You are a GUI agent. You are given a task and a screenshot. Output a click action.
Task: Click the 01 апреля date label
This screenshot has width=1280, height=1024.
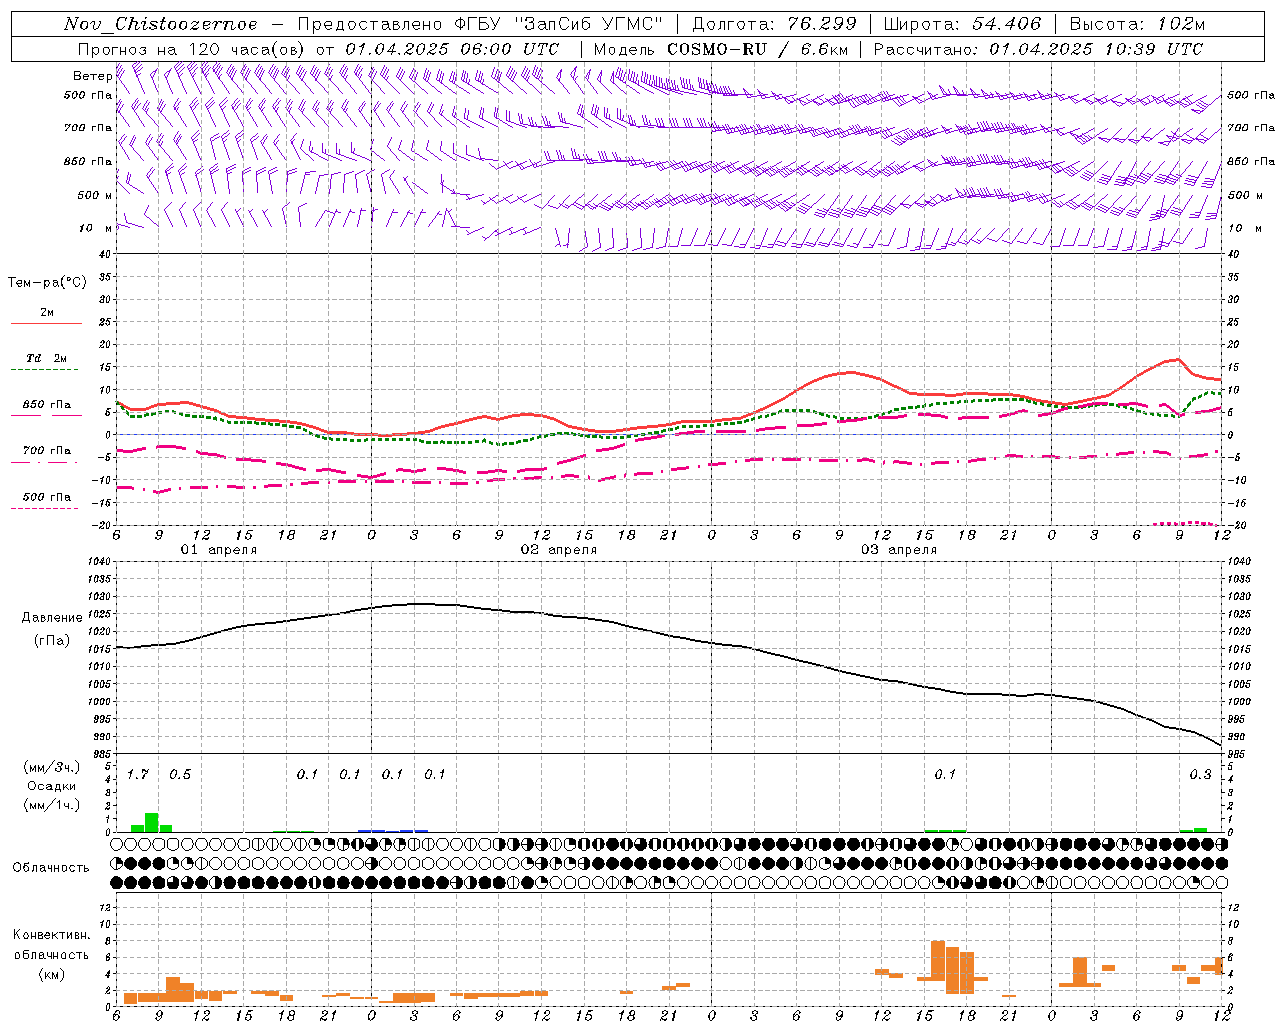219,550
